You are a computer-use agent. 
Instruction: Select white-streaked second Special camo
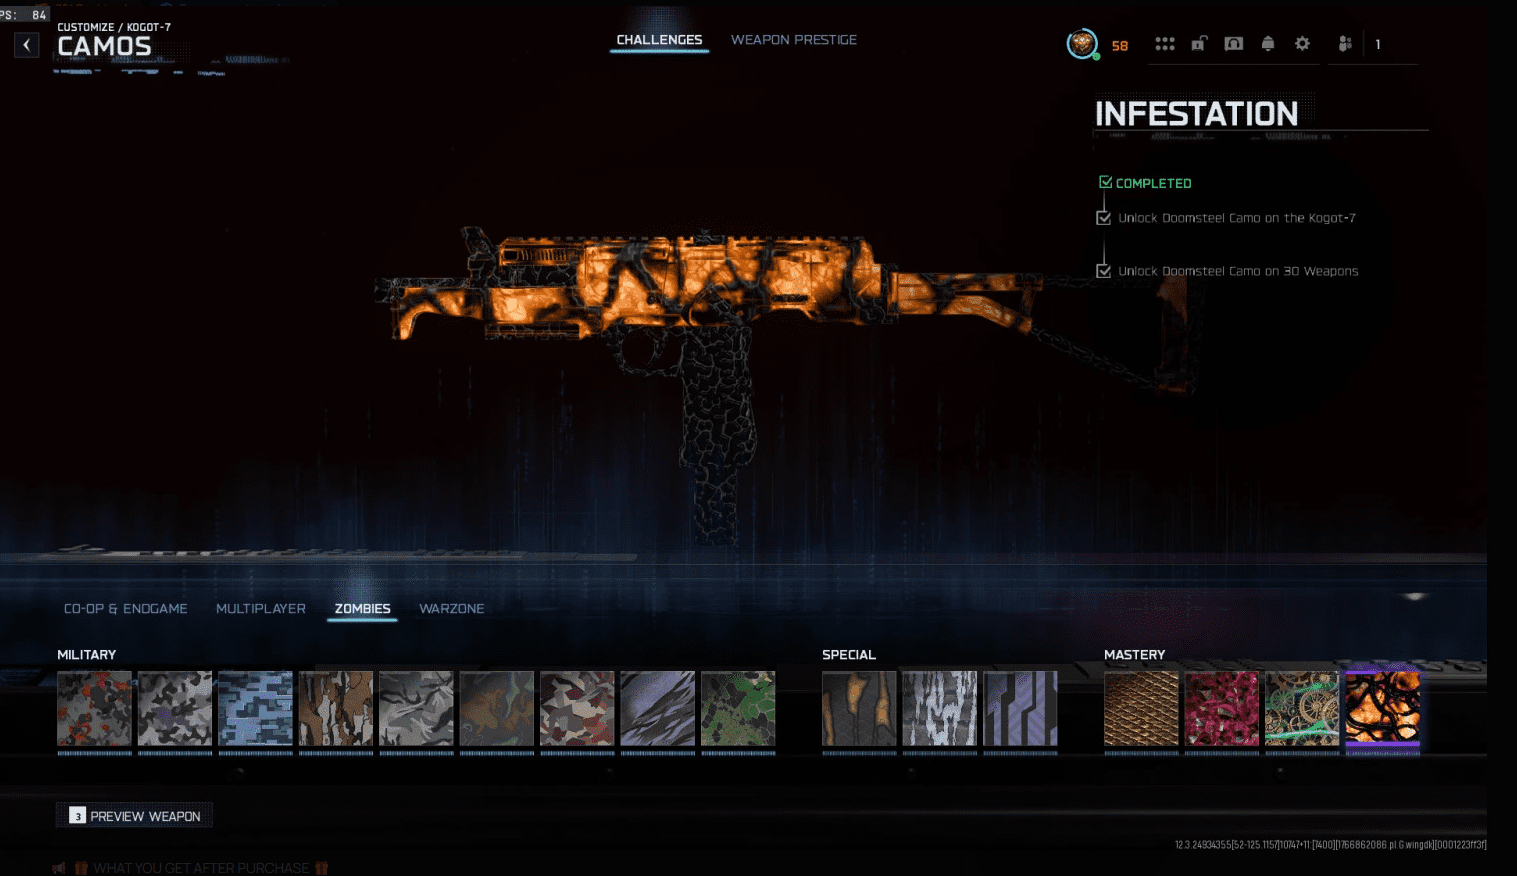[940, 709]
